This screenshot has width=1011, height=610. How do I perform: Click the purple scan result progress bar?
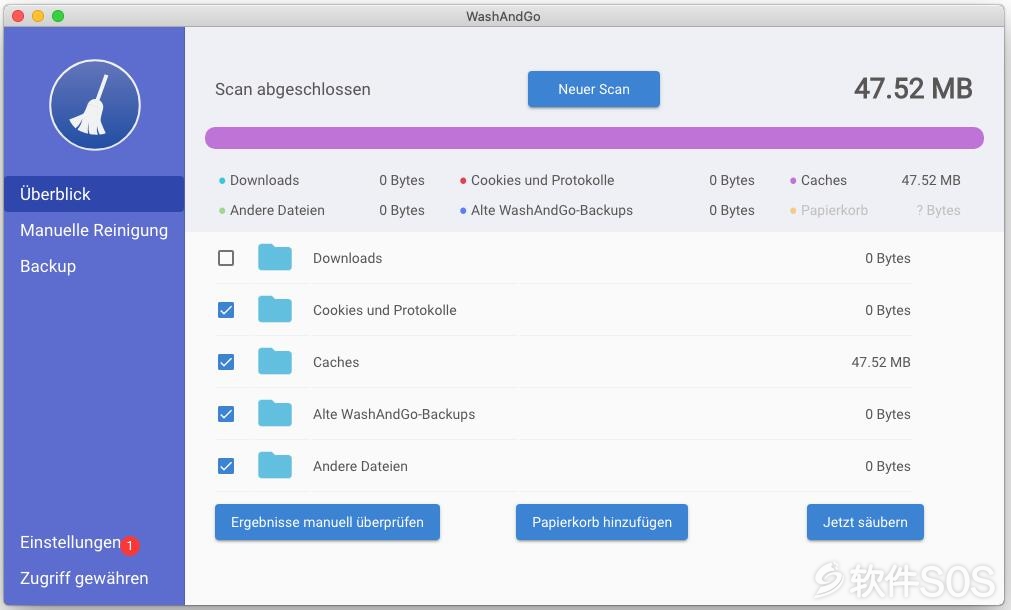coord(594,138)
